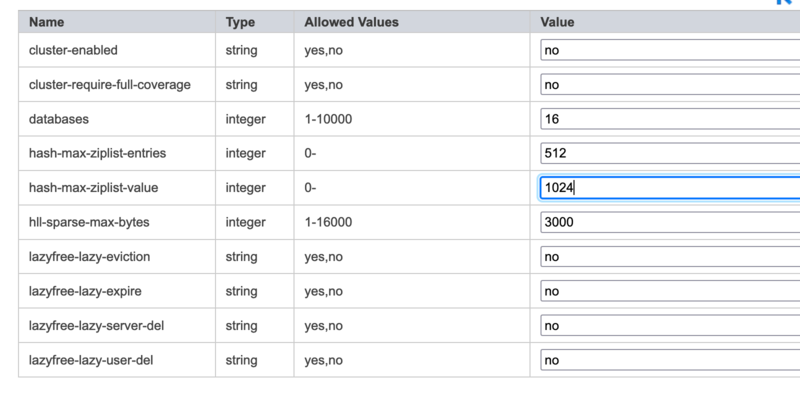This screenshot has height=400, width=800.
Task: Select the Allowed Values column header
Action: coord(352,22)
